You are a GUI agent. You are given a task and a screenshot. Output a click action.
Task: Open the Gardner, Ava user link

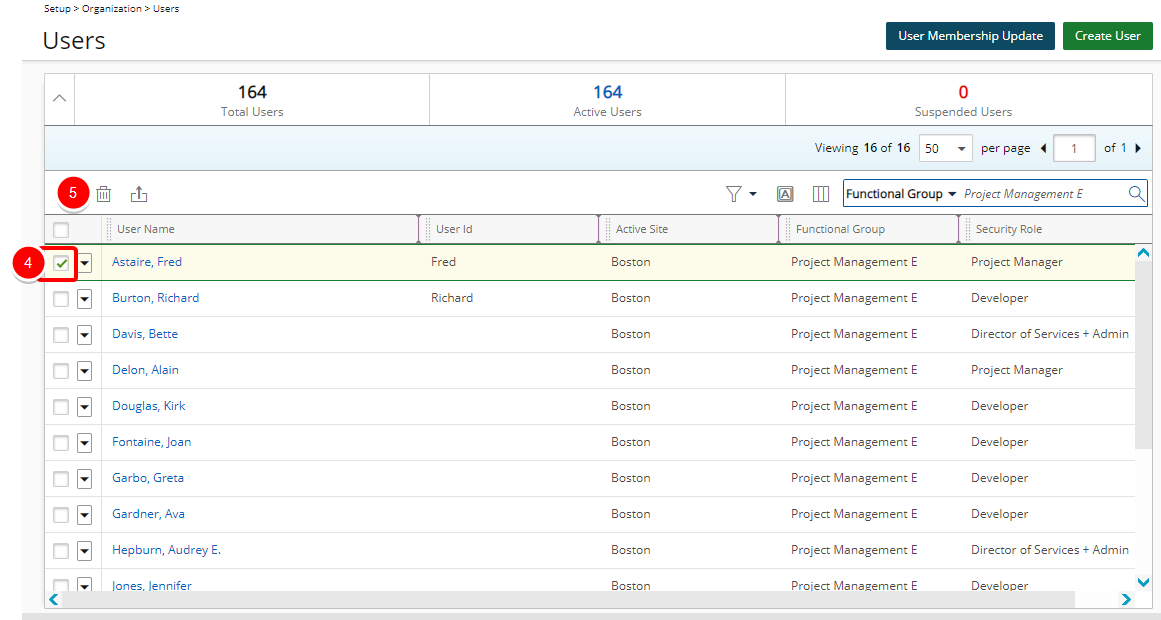(x=149, y=513)
